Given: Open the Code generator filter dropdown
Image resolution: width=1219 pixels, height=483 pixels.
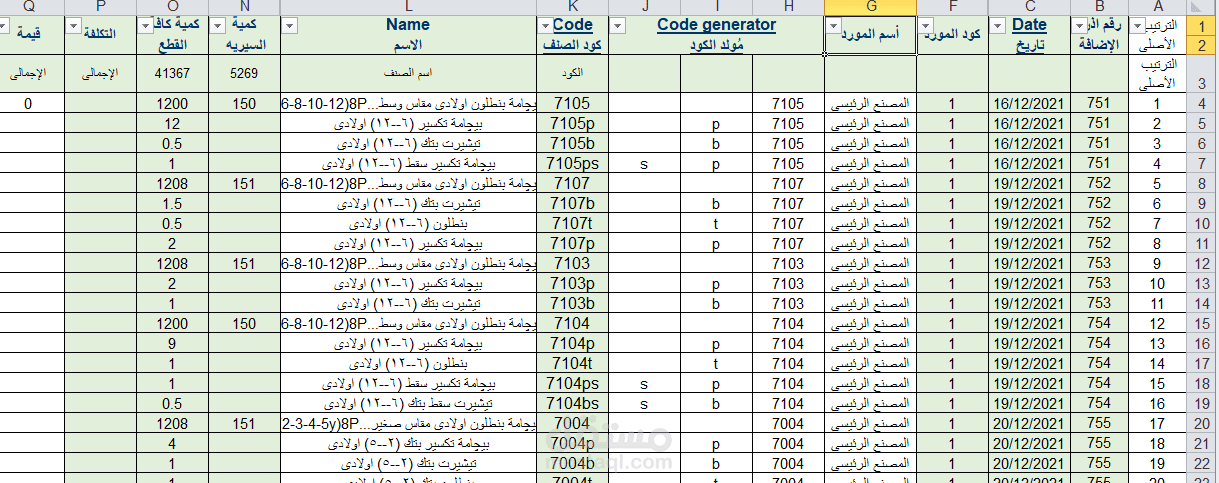Looking at the screenshot, I should tap(617, 26).
